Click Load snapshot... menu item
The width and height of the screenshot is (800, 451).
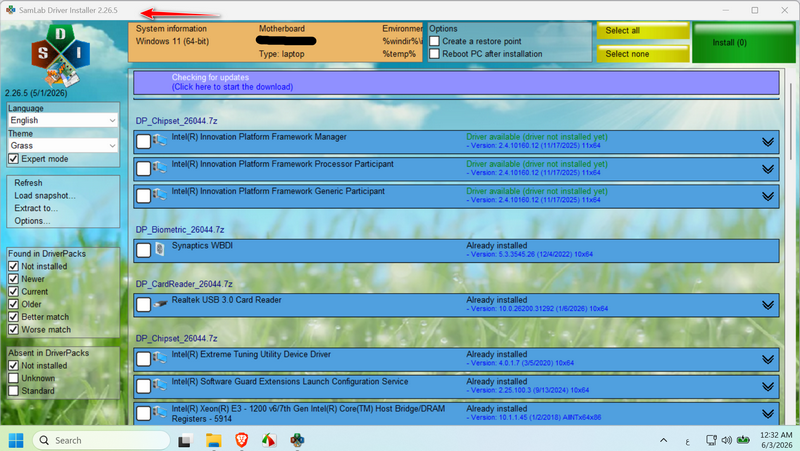[x=44, y=195]
